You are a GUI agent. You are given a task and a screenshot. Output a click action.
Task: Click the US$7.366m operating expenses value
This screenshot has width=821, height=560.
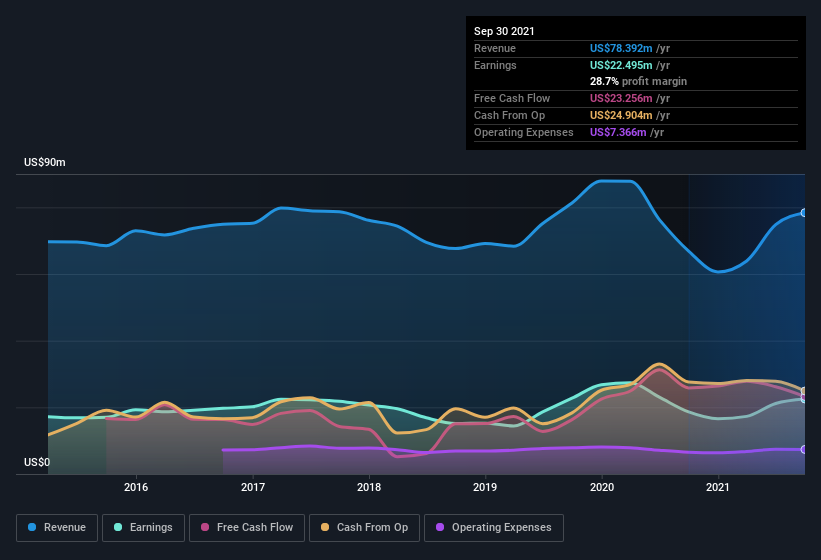tap(618, 132)
